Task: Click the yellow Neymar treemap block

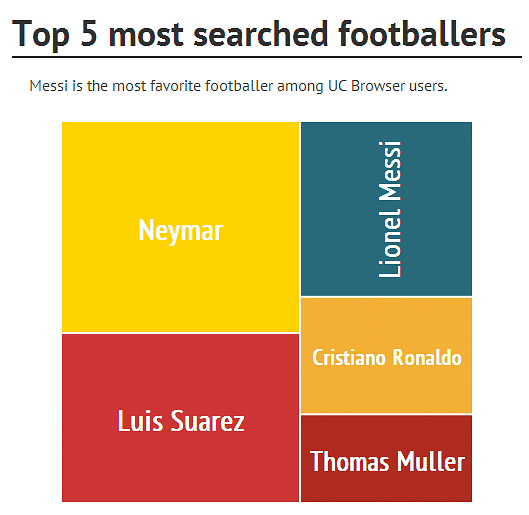Action: click(180, 227)
